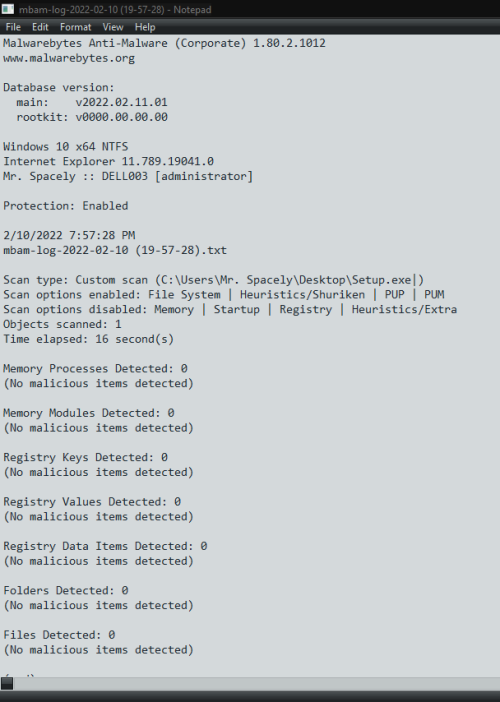Image resolution: width=500 pixels, height=702 pixels.
Task: Click the main v2022.02.11.01 line
Action: 92,102
